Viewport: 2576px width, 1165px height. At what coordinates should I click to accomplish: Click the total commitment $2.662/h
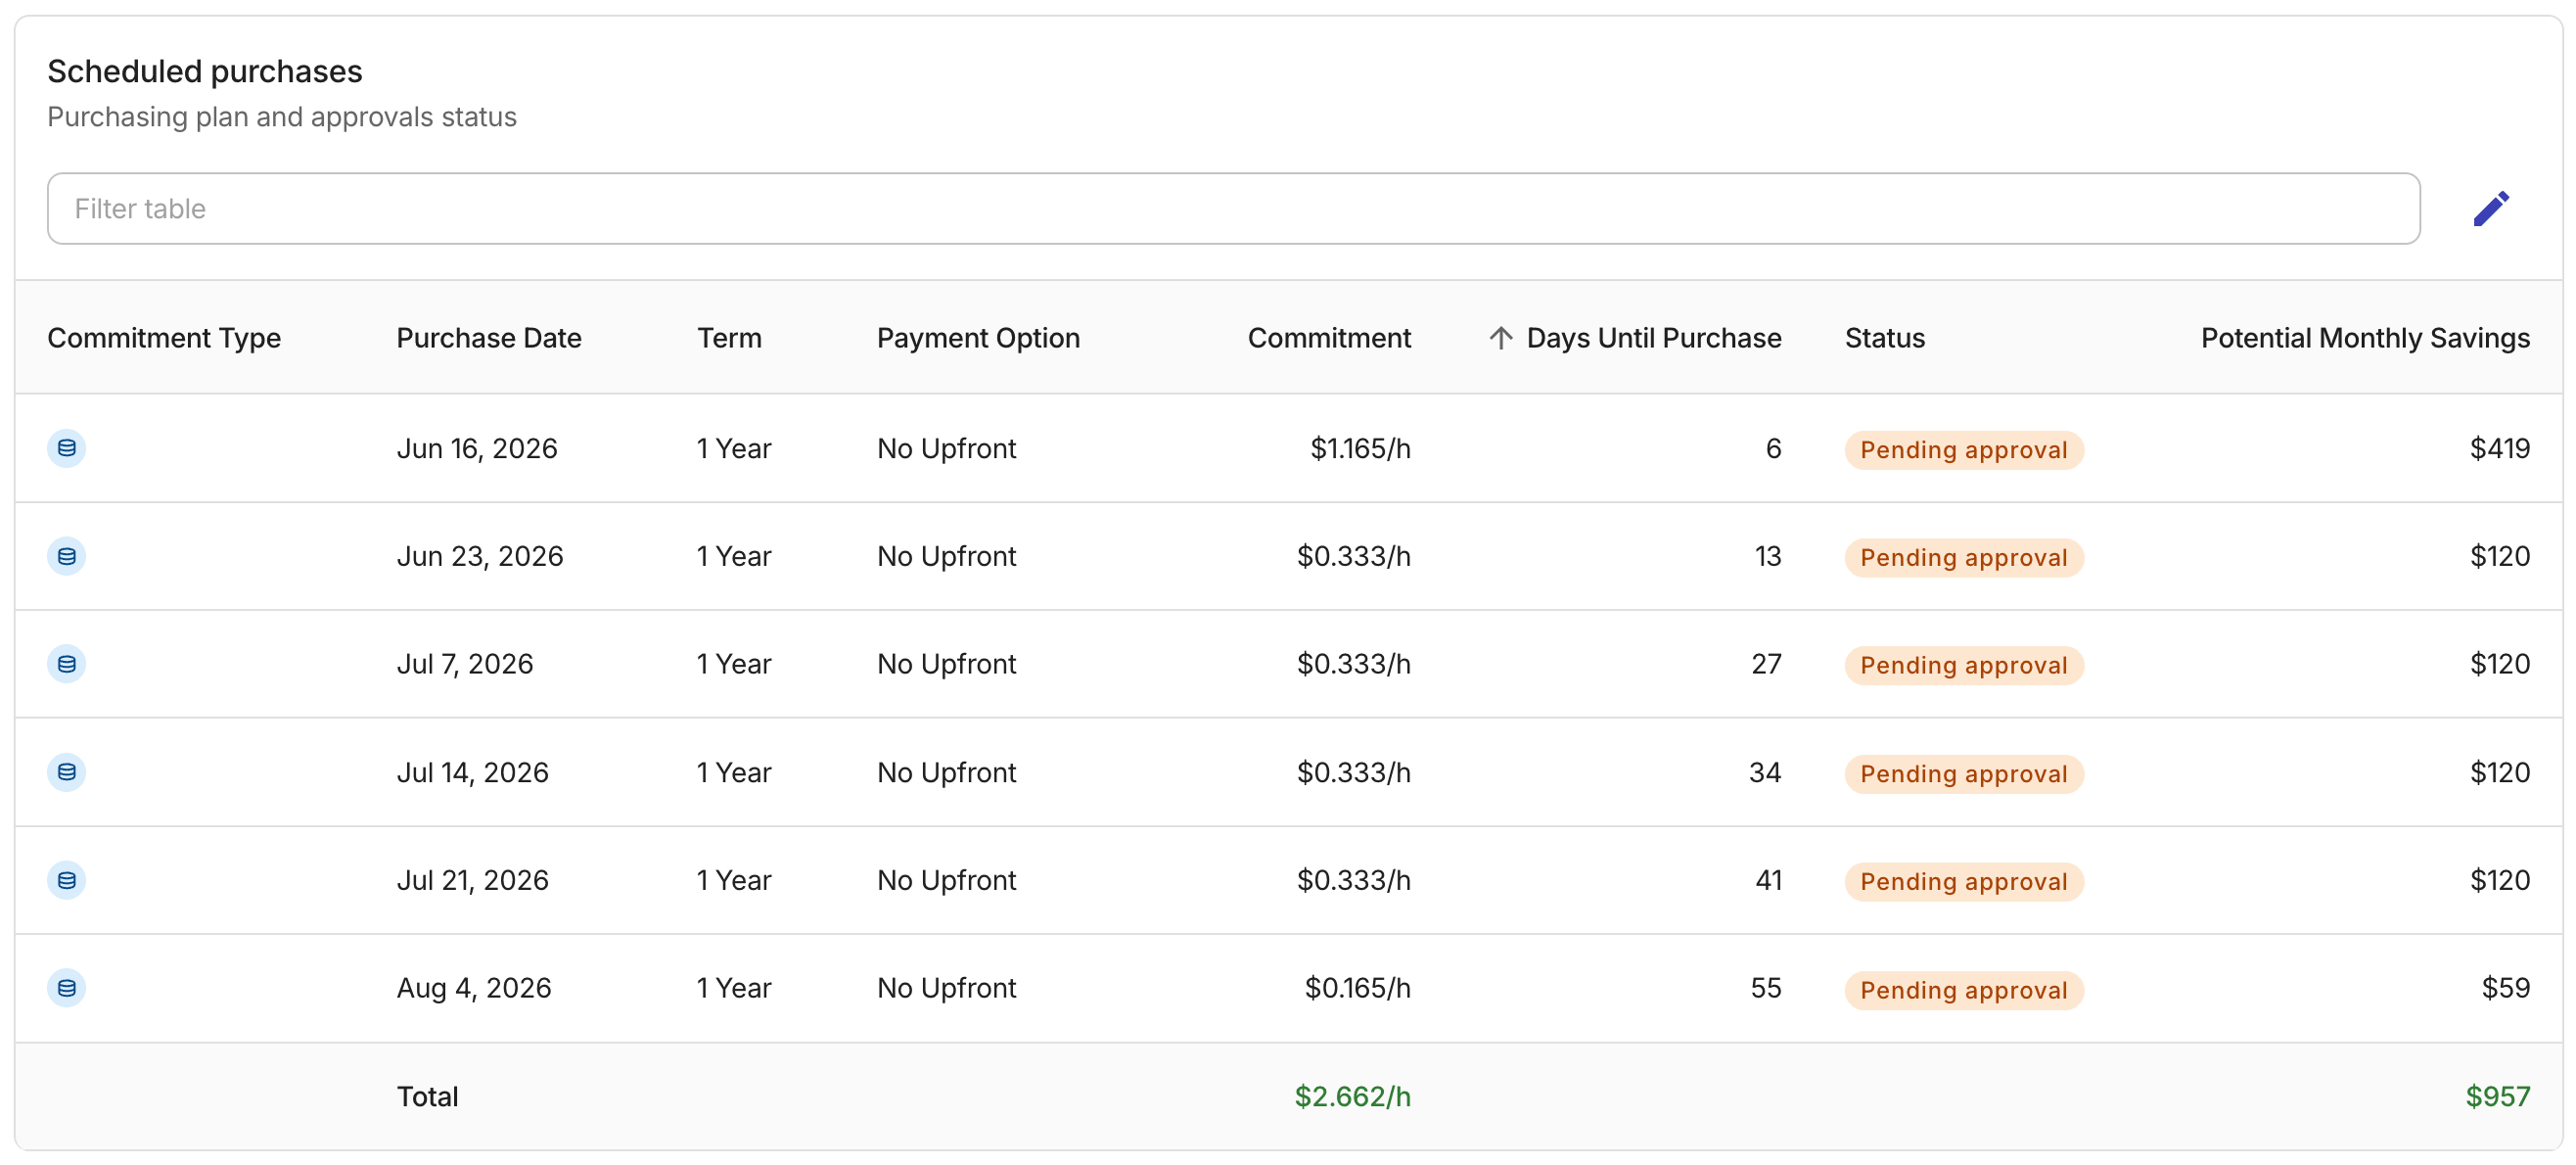(x=1353, y=1097)
